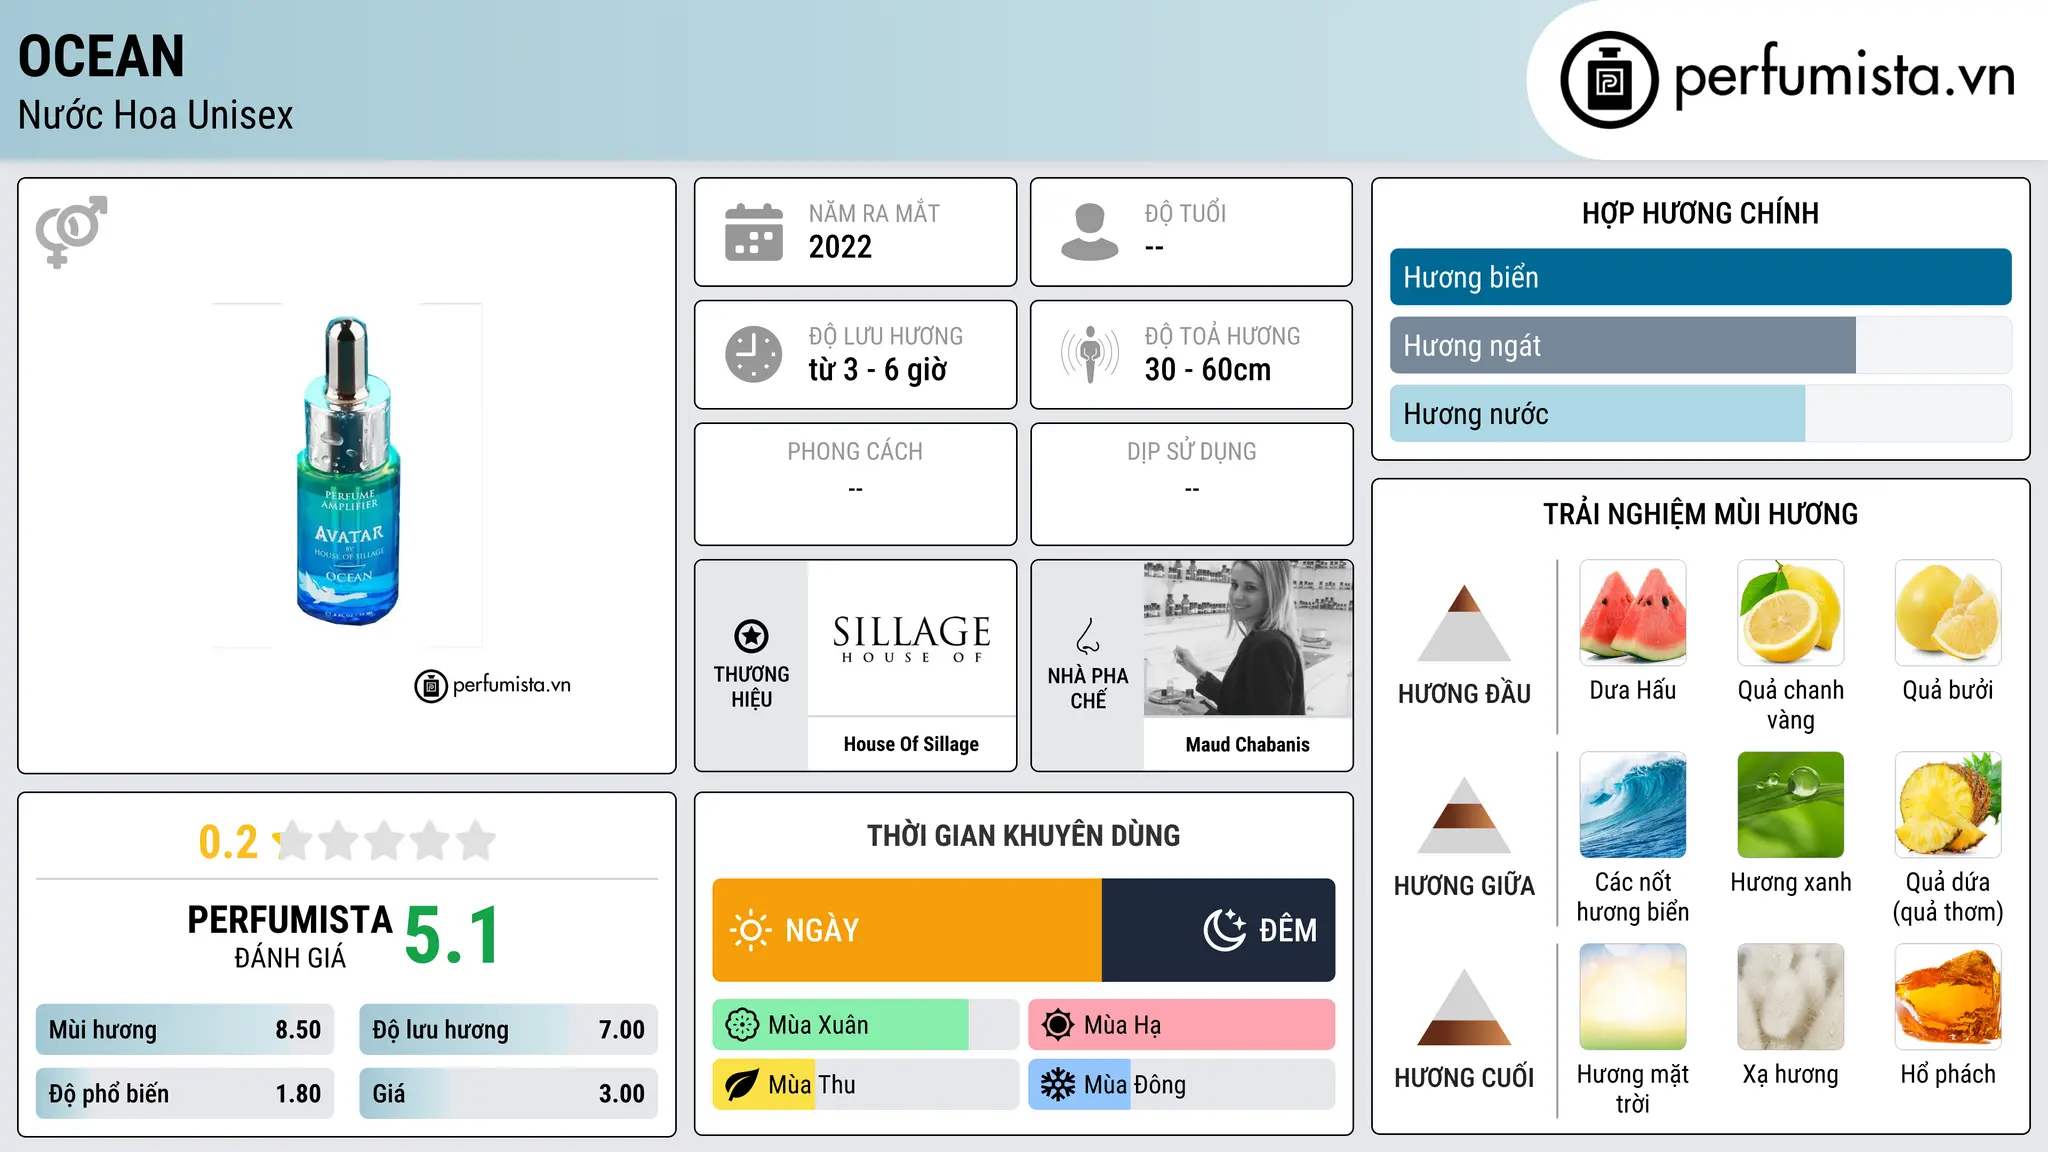
Task: Click the unisex gender symbol icon
Action: coord(71,232)
